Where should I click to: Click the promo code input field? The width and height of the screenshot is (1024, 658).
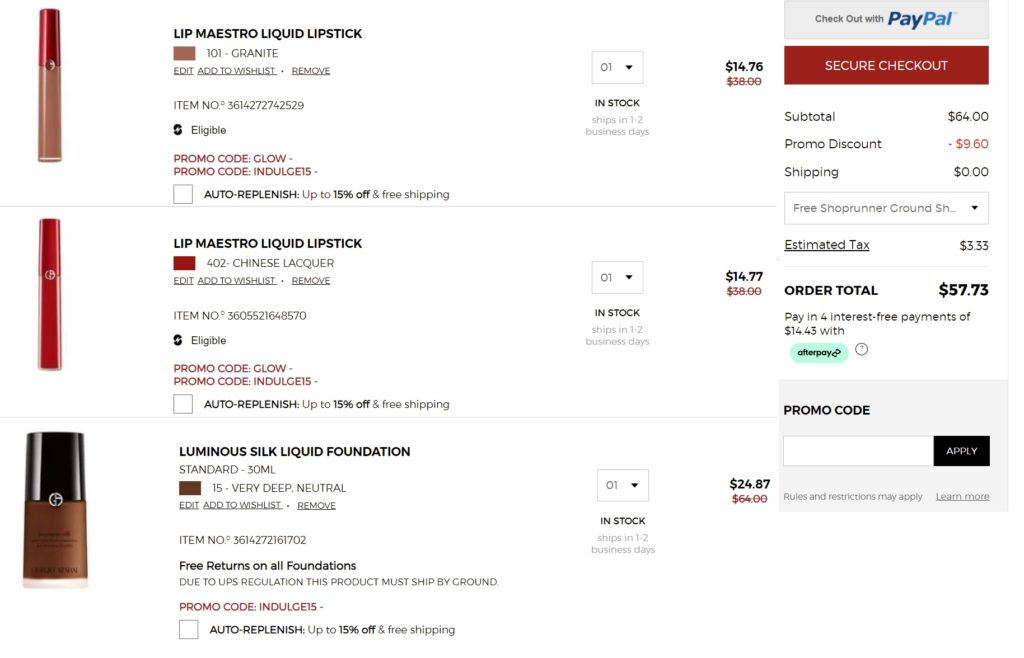(858, 451)
